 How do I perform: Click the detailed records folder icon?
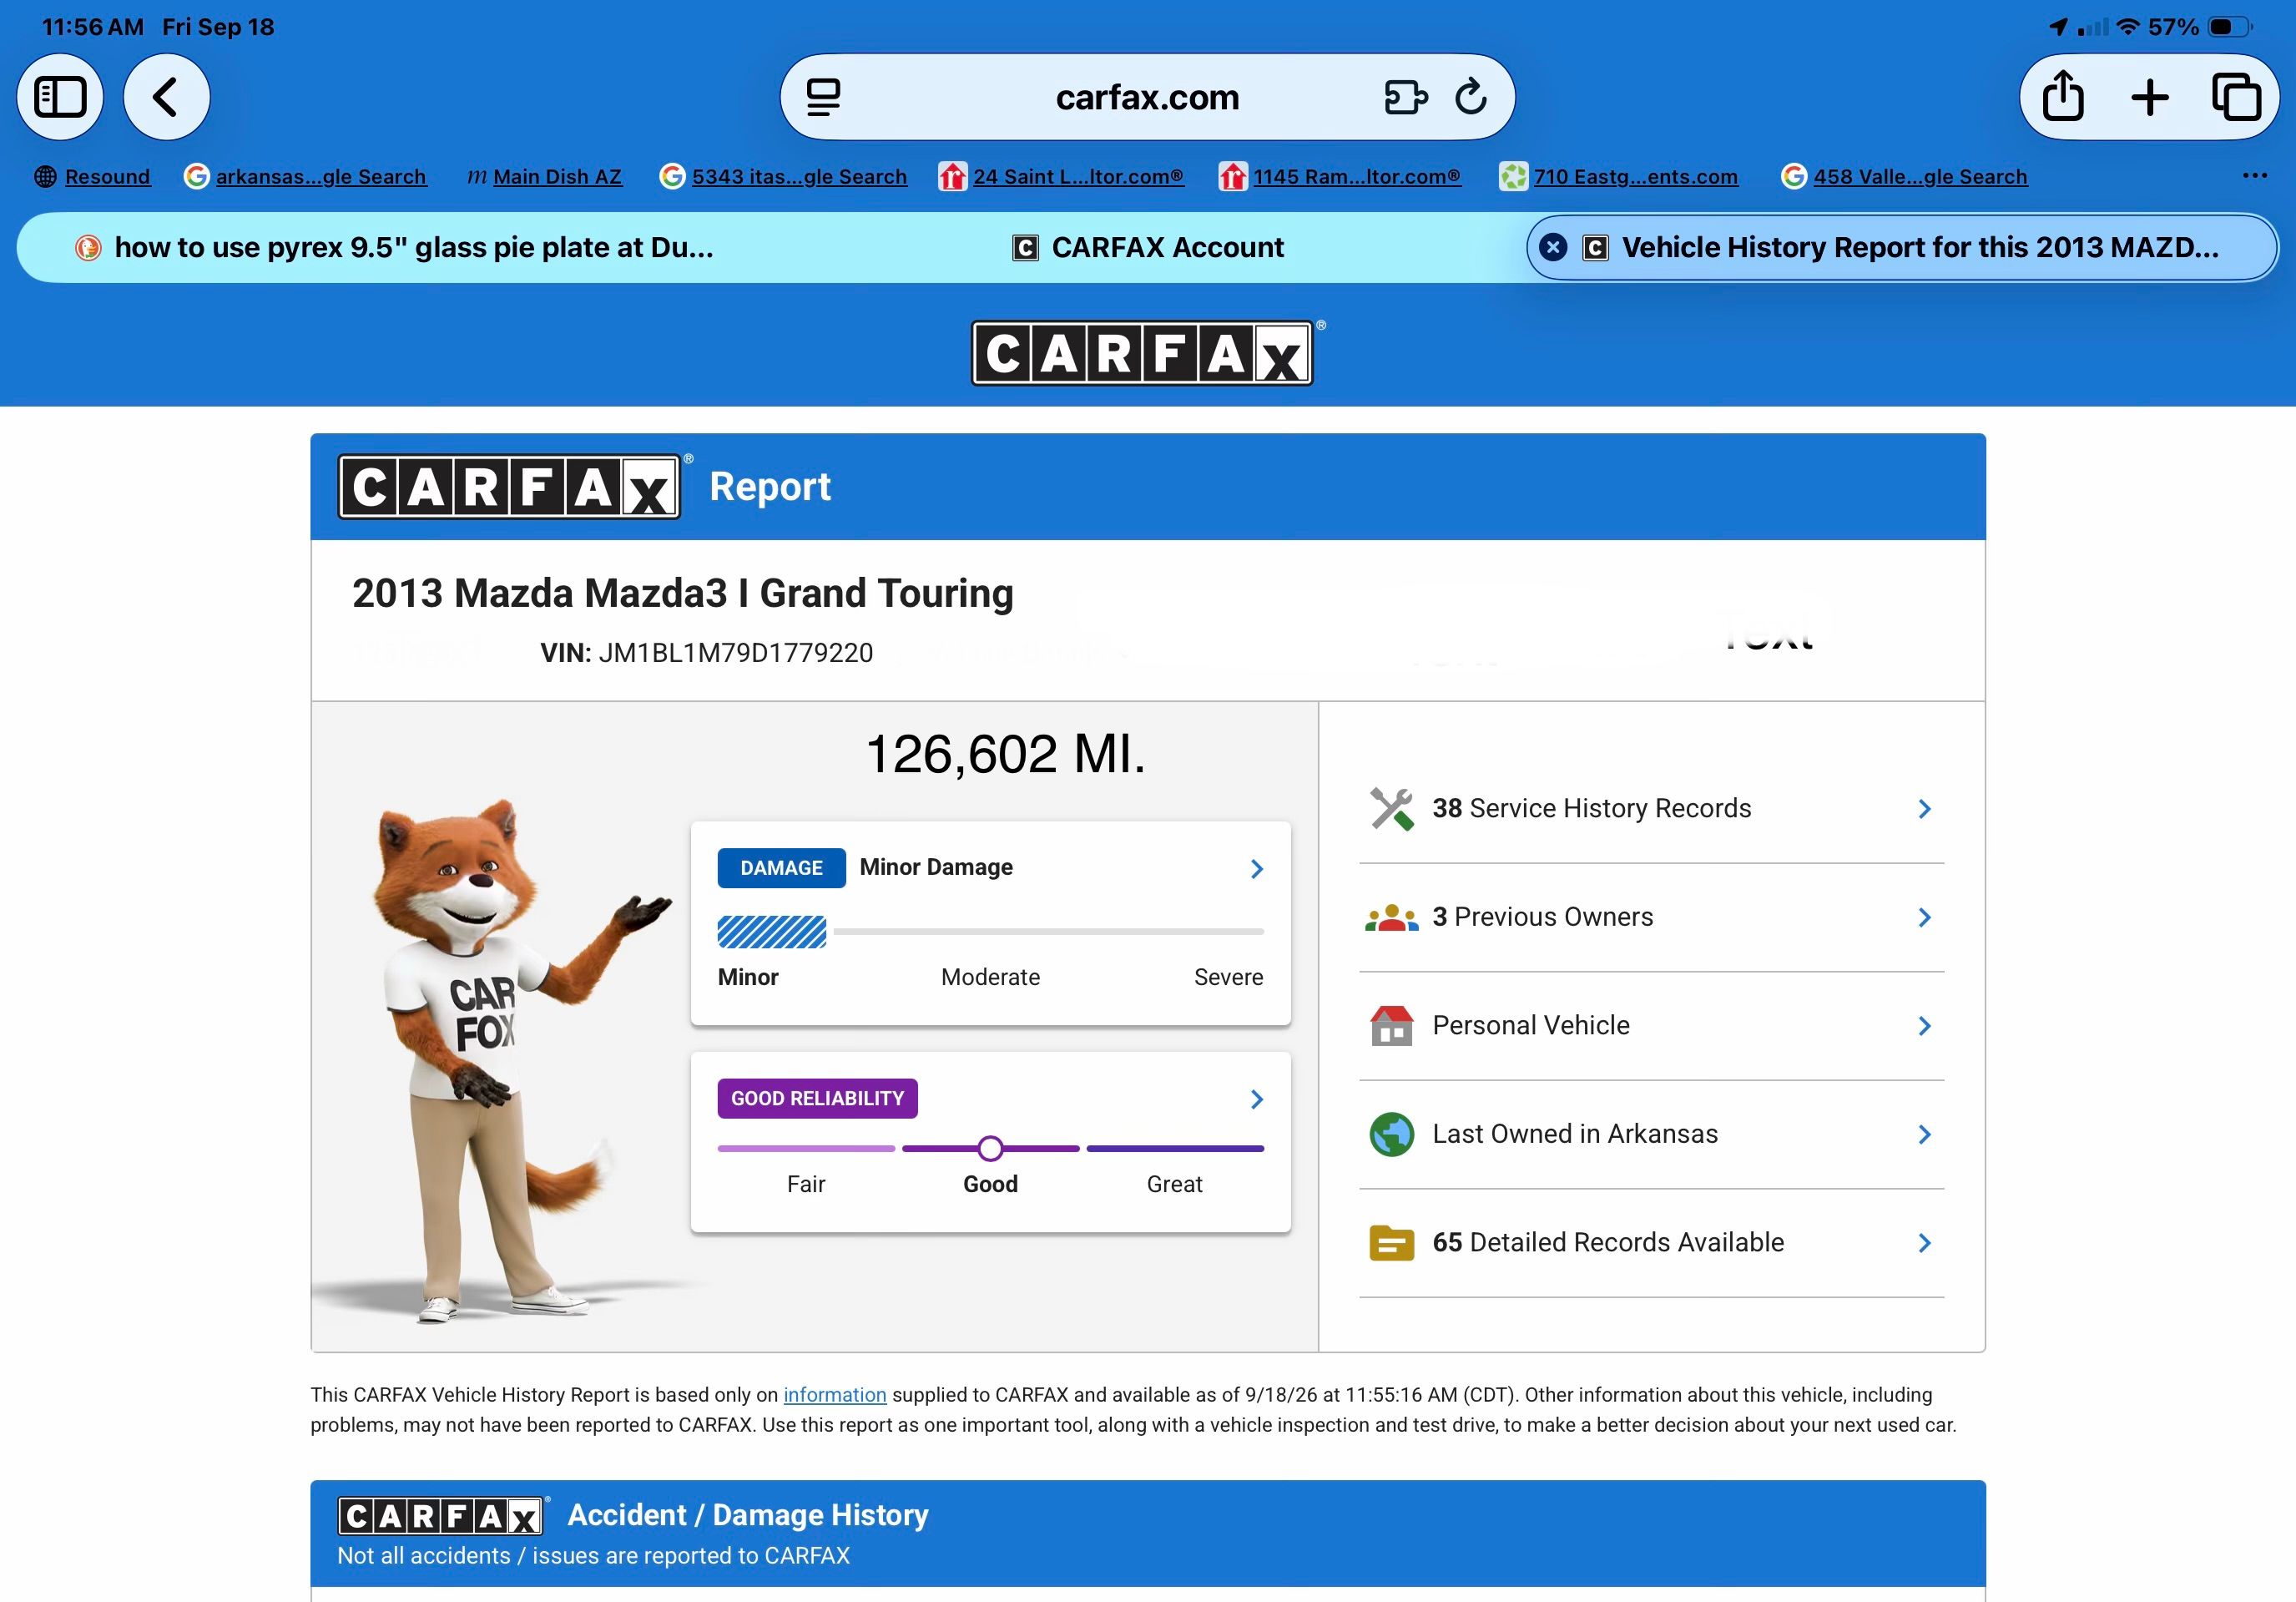click(1391, 1243)
